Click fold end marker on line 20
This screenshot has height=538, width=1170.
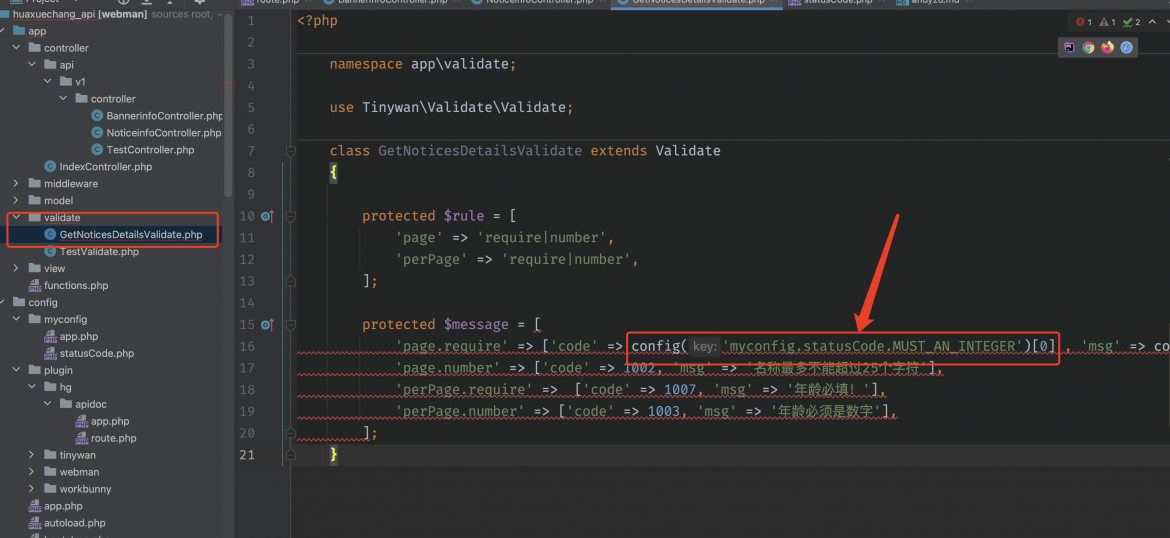[291, 433]
